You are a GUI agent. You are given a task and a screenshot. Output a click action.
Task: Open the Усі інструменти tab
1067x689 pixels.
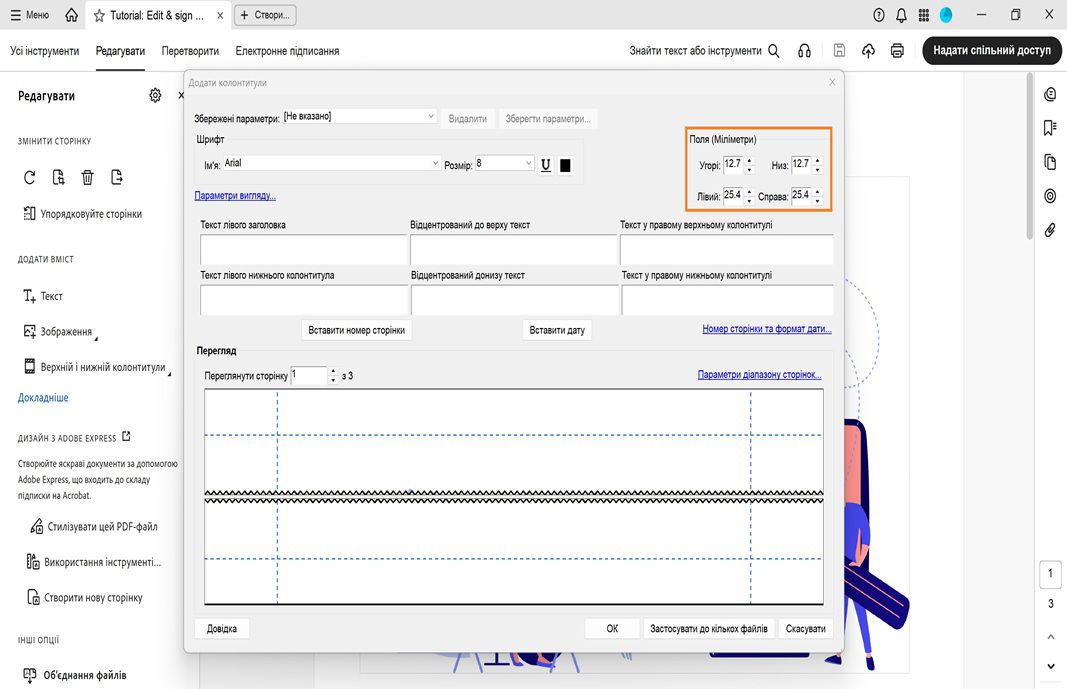44,51
